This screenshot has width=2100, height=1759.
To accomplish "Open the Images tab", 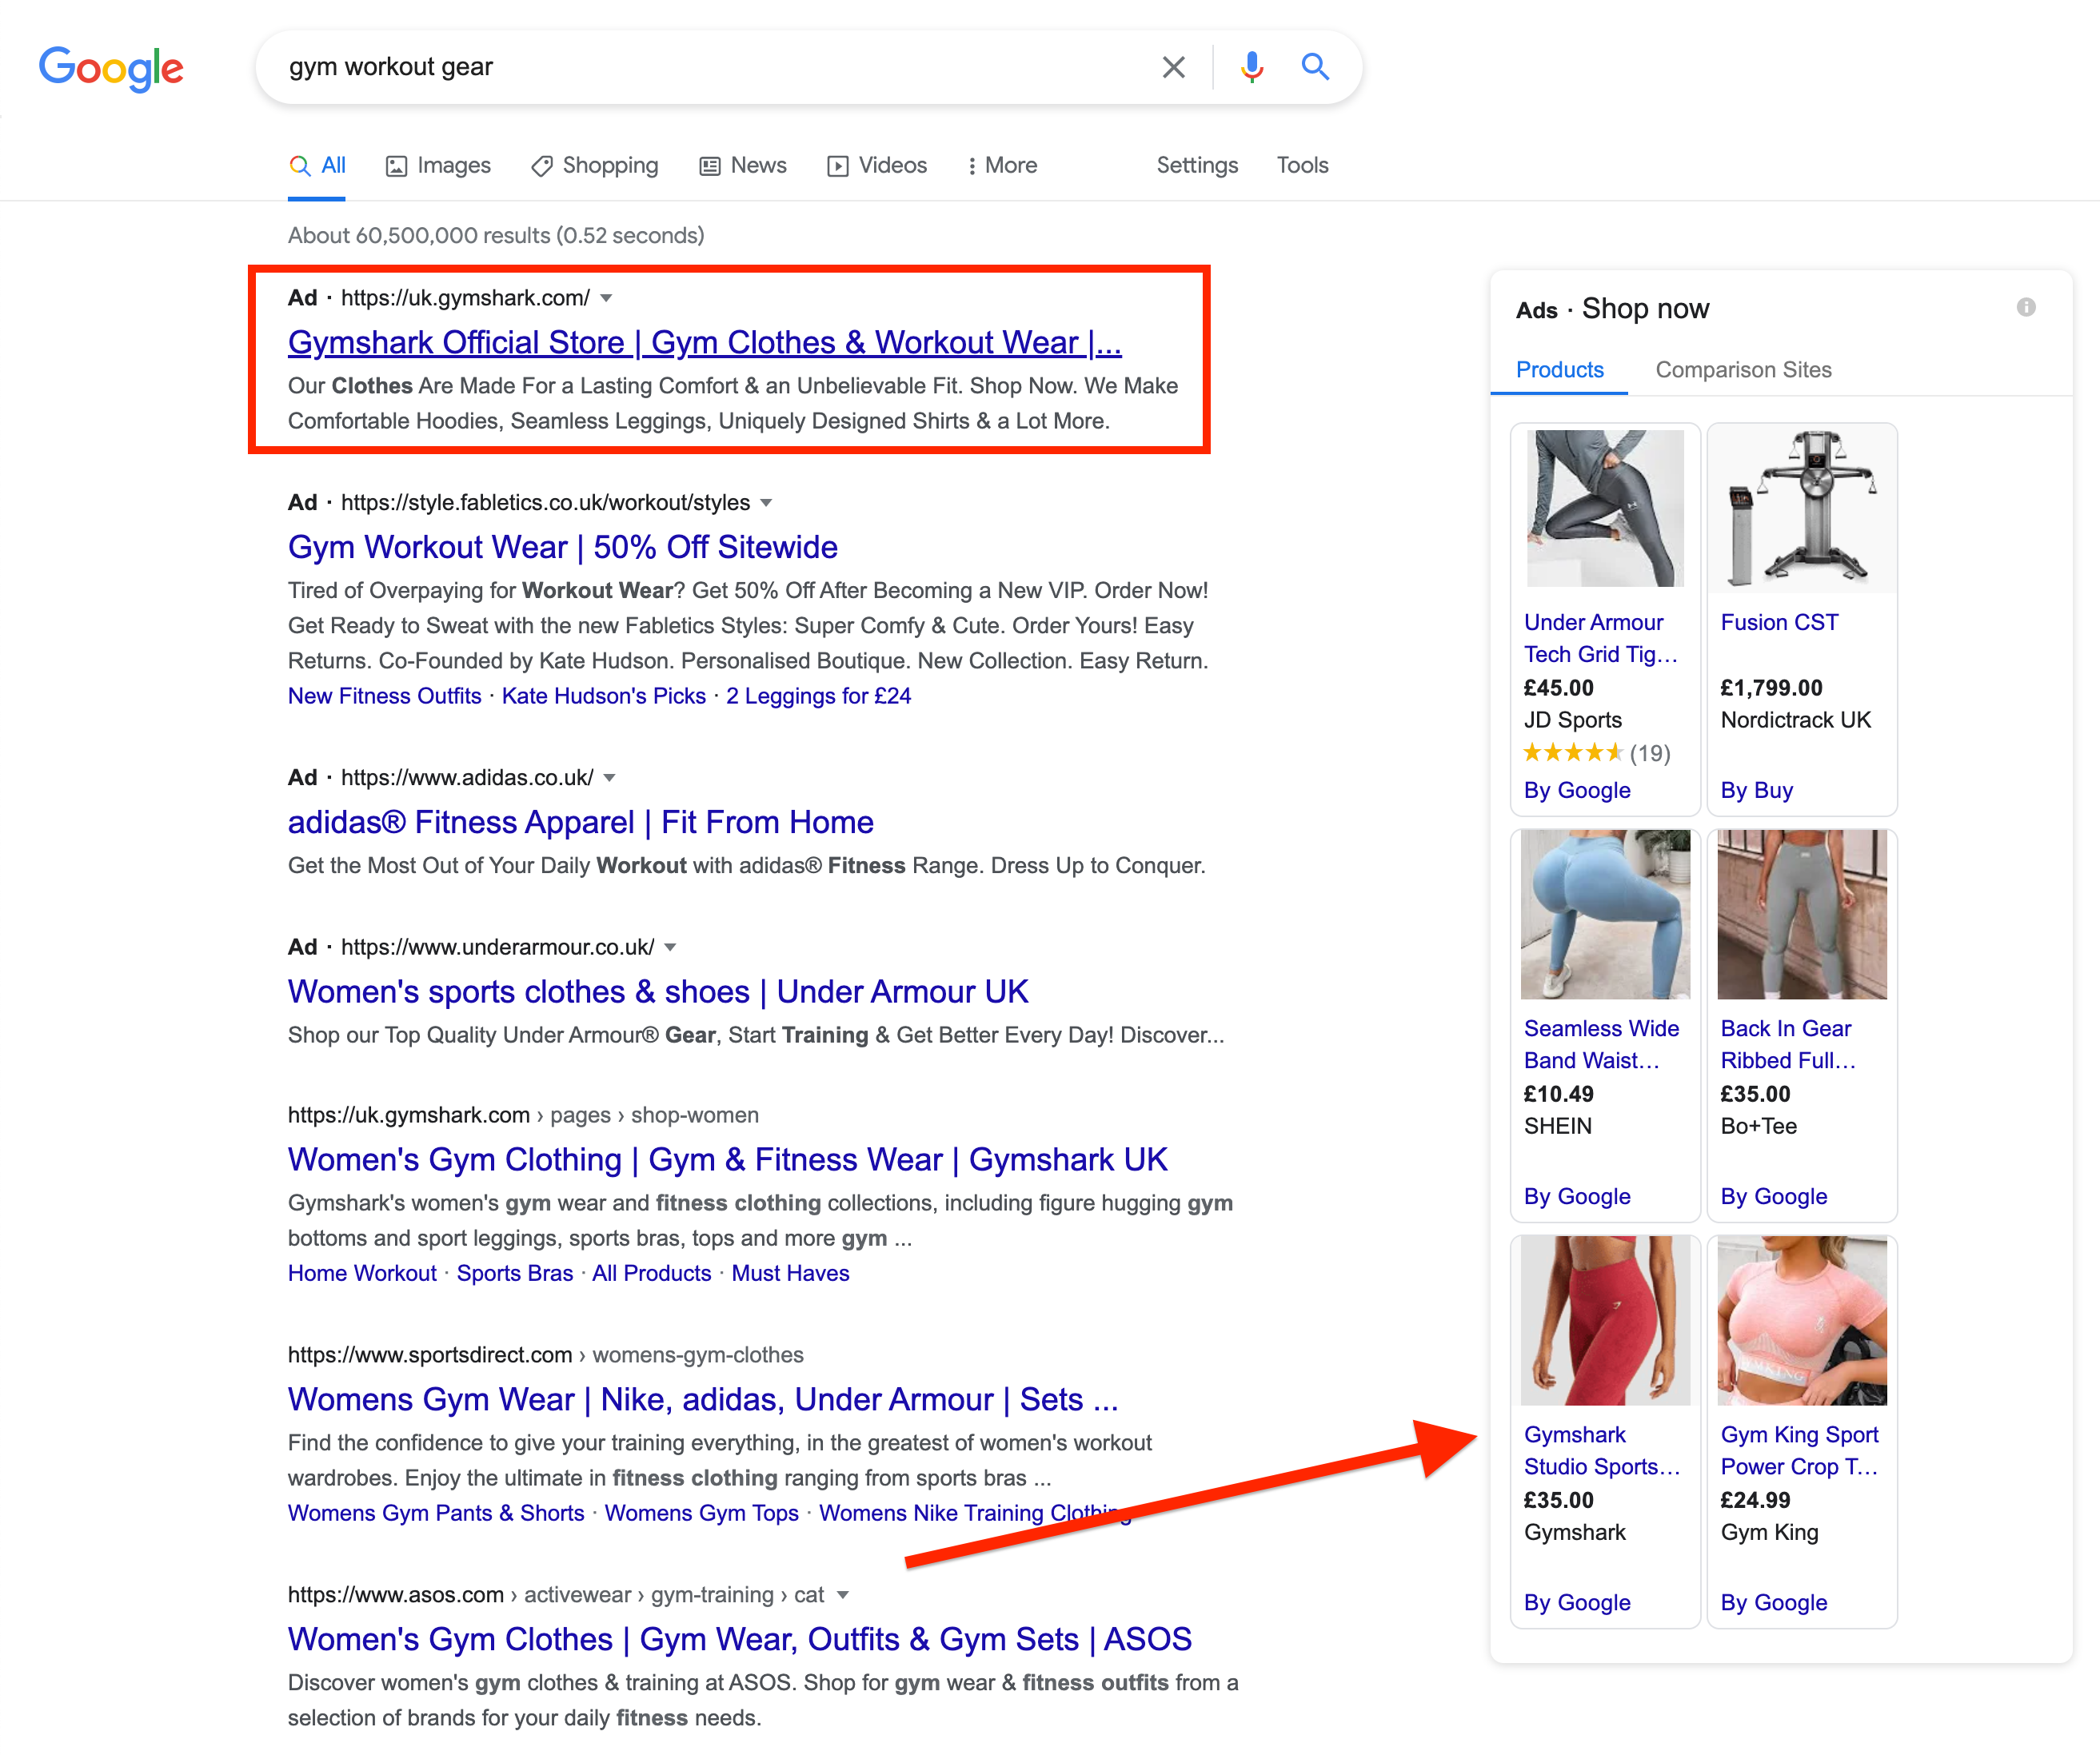I will coord(438,166).
